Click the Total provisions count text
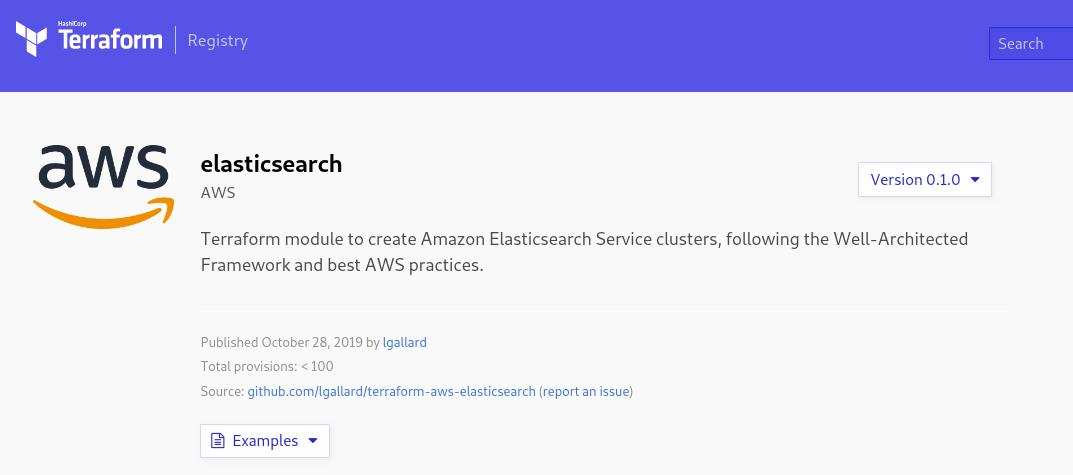1073x475 pixels. coord(267,366)
